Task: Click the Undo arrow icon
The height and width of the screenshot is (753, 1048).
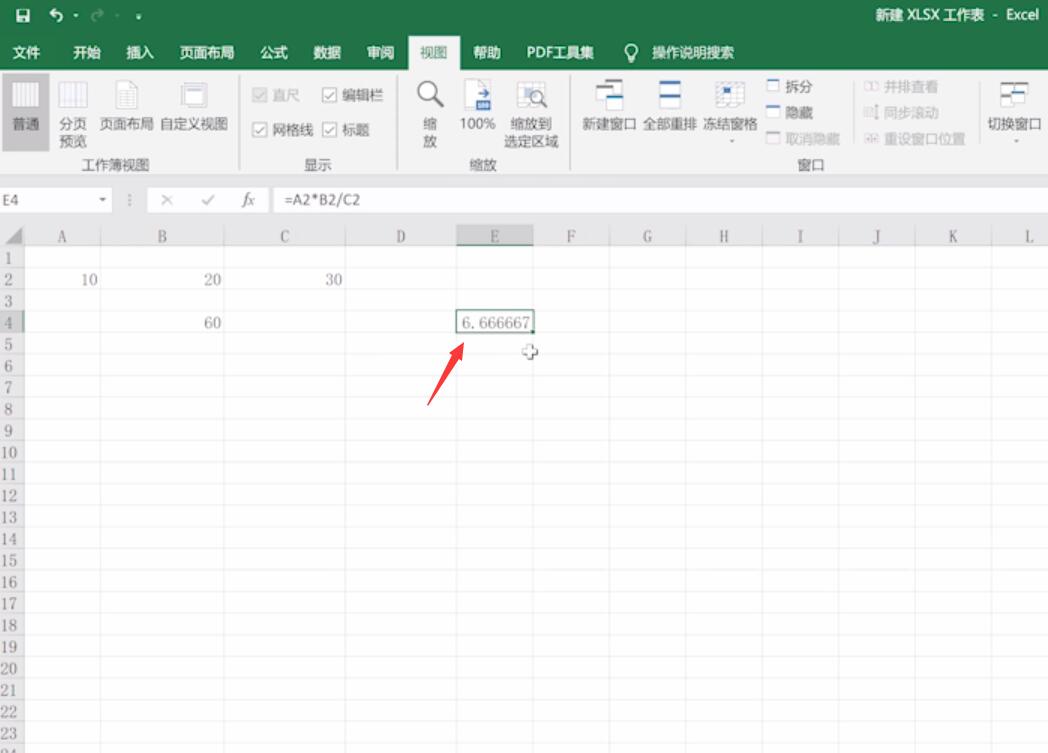Action: pyautogui.click(x=56, y=15)
